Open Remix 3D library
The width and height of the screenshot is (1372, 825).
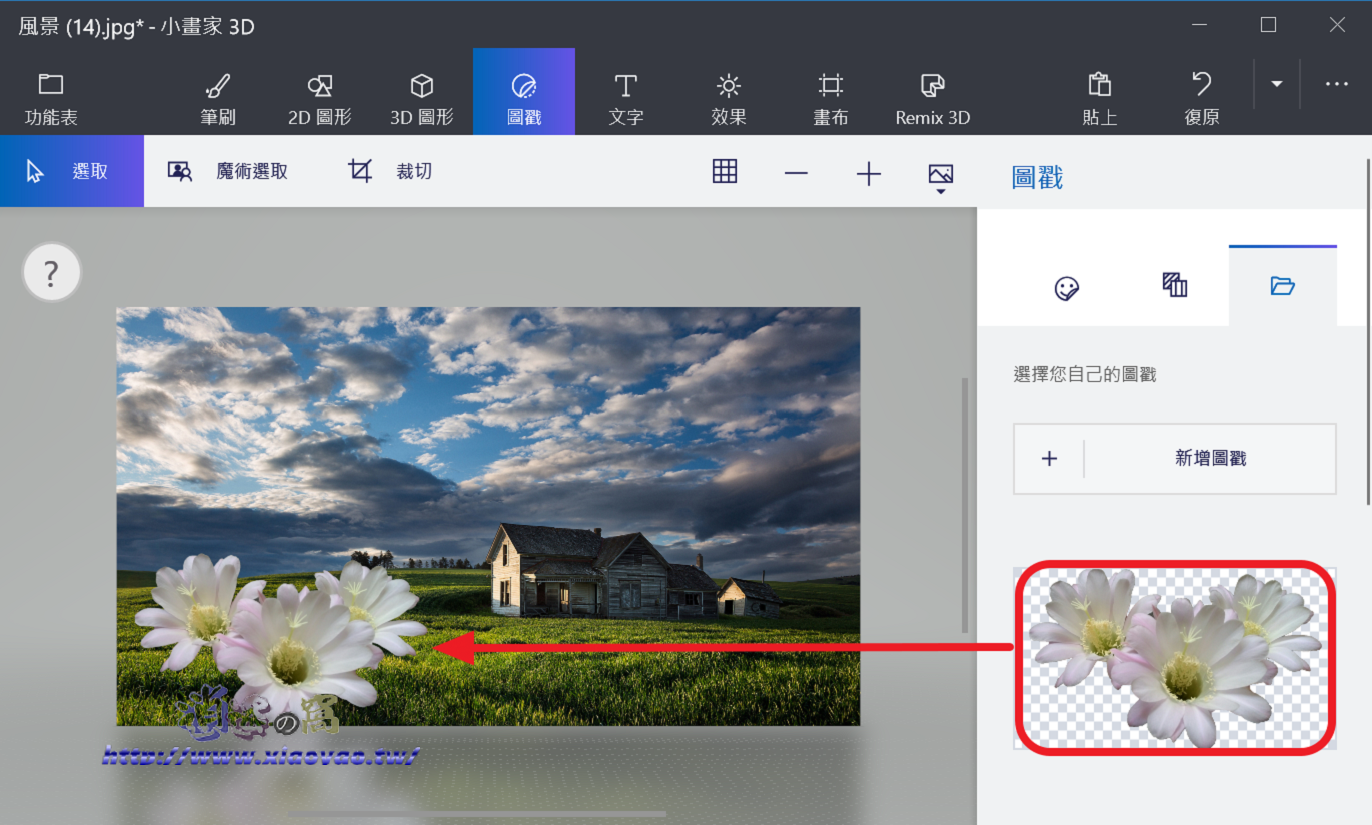click(x=933, y=98)
